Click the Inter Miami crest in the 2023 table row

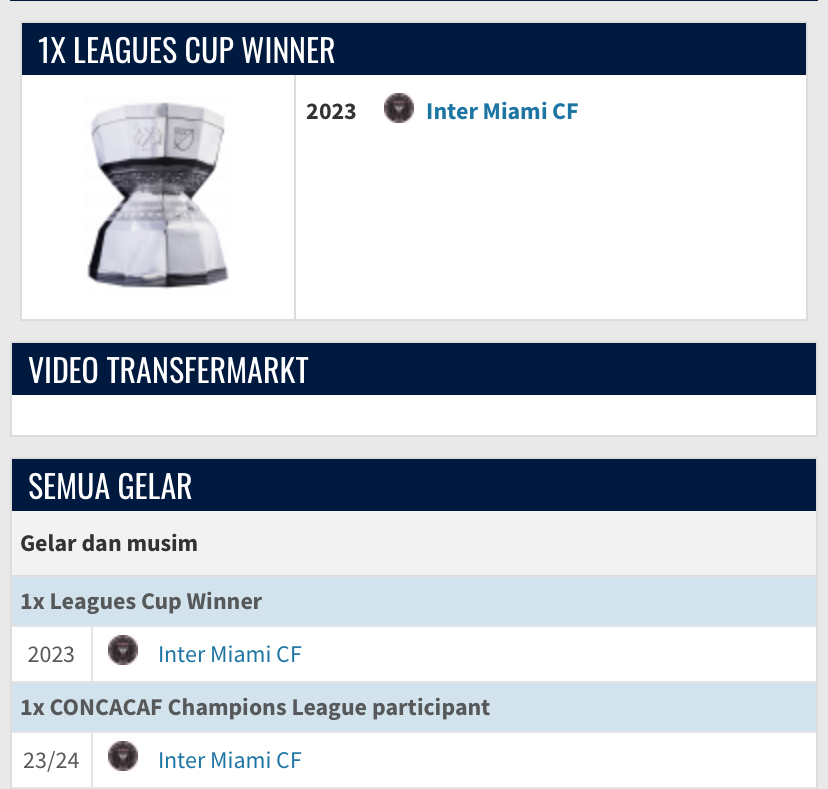coord(123,651)
